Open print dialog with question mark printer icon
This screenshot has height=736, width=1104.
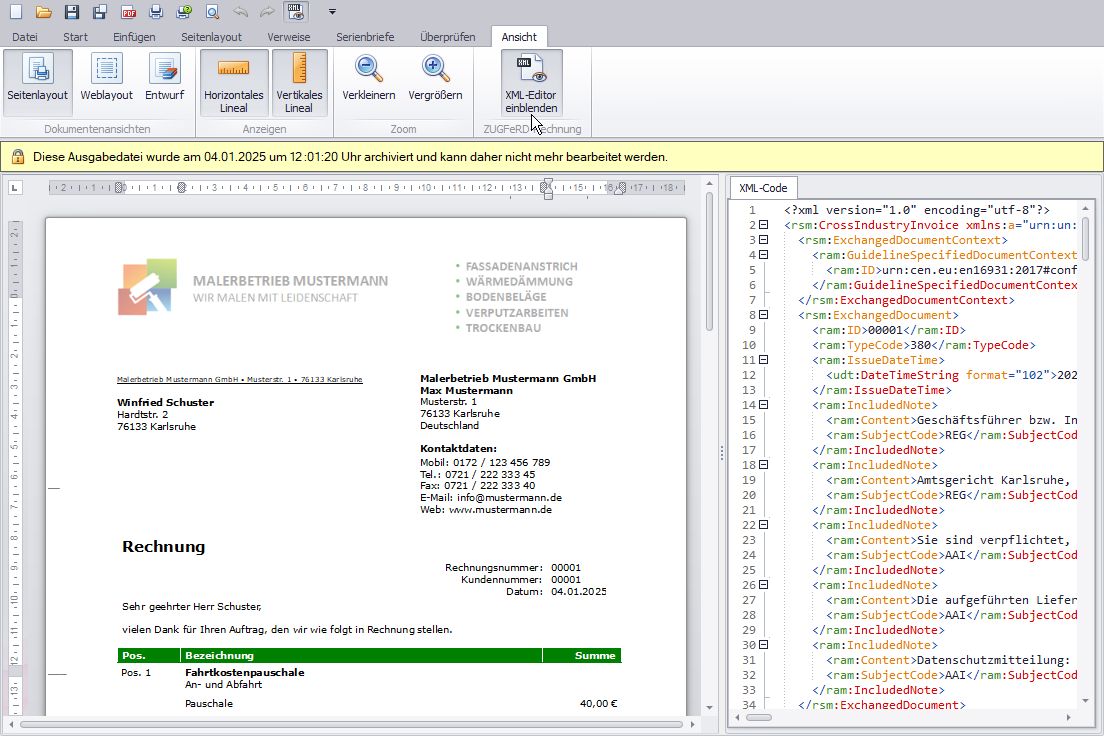(184, 11)
